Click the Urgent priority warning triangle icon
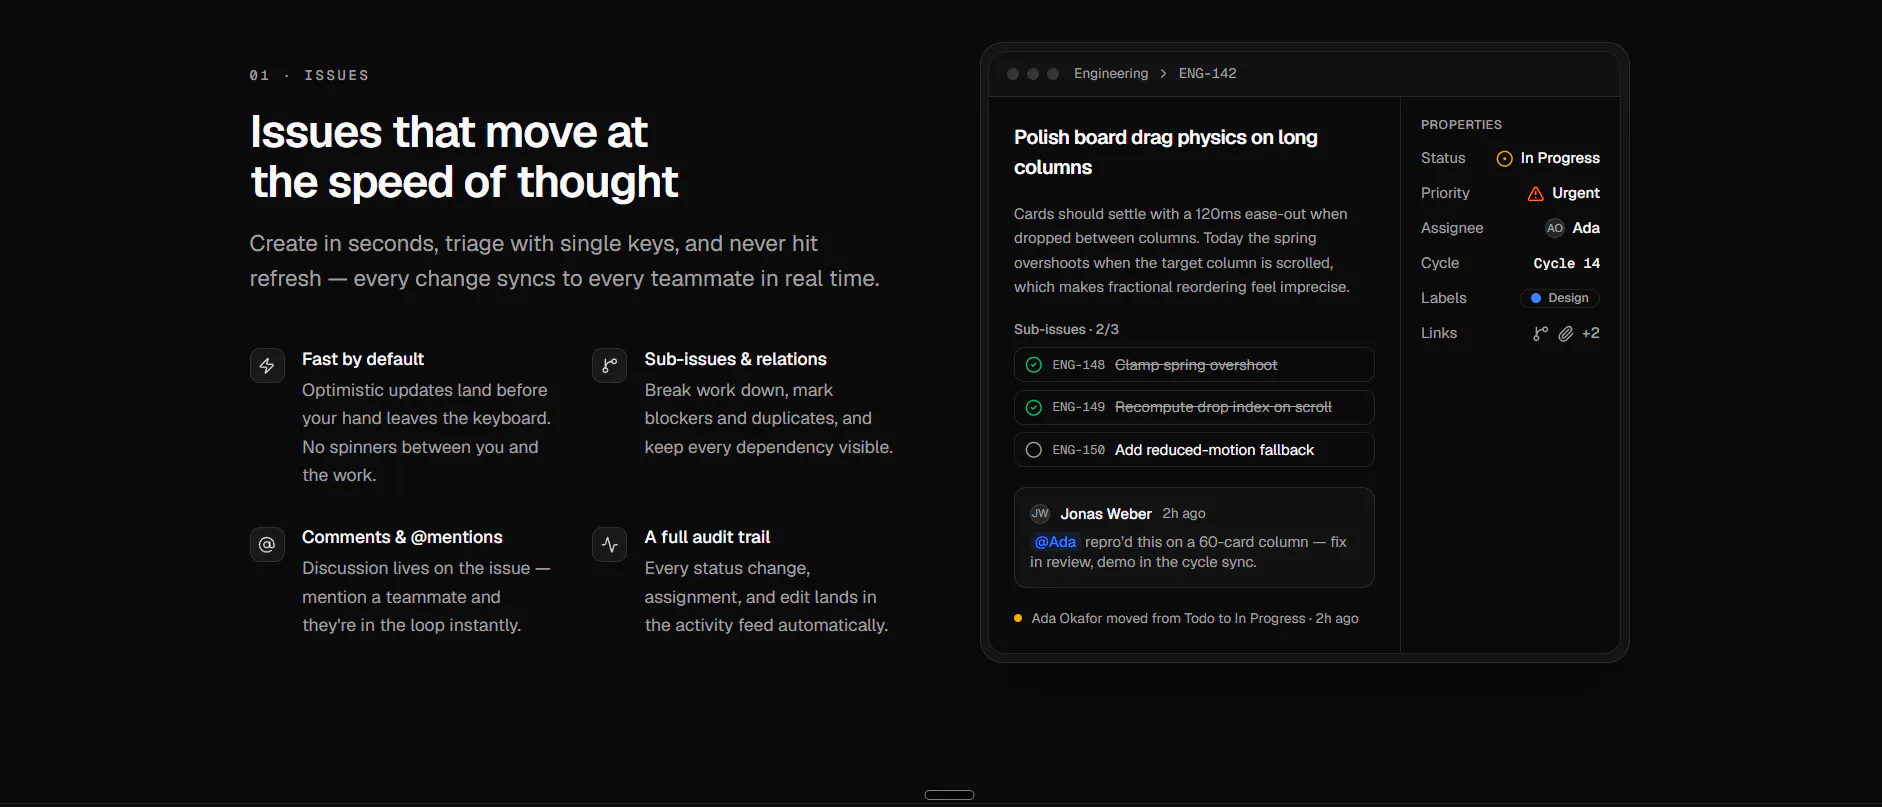Screen dimensions: 1882x807 [1536, 194]
